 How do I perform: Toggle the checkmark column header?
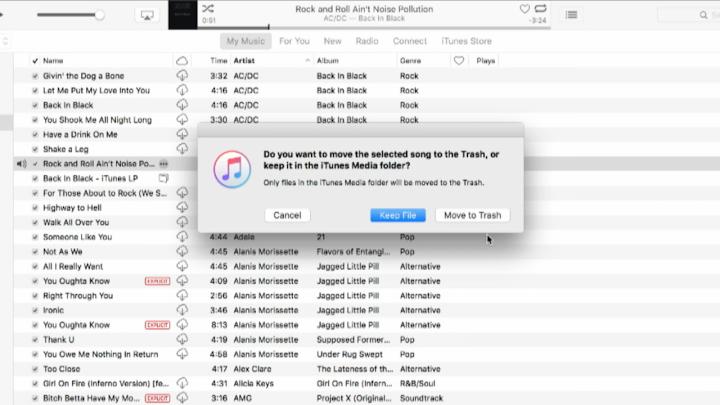[x=35, y=61]
